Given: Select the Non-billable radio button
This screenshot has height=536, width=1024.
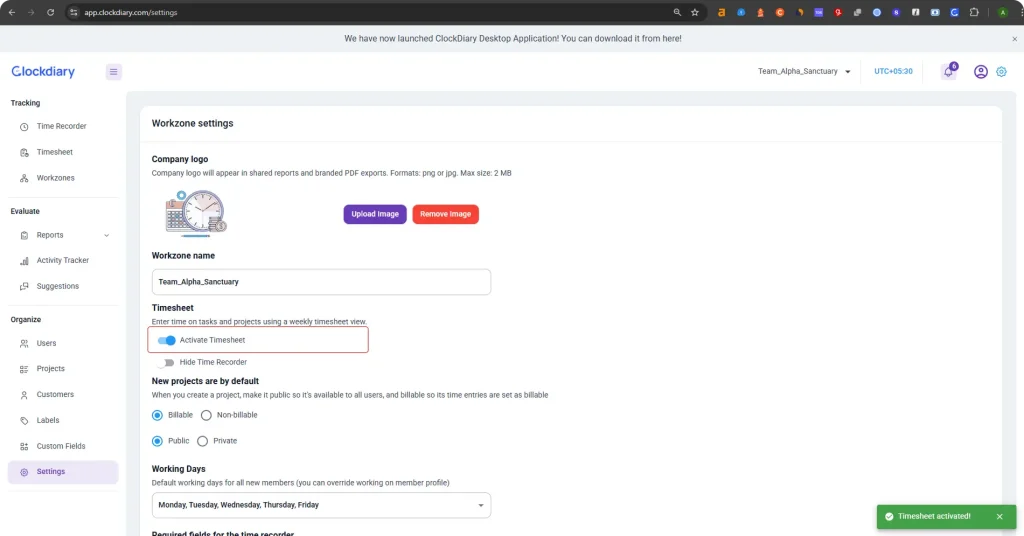Looking at the screenshot, I should point(206,415).
